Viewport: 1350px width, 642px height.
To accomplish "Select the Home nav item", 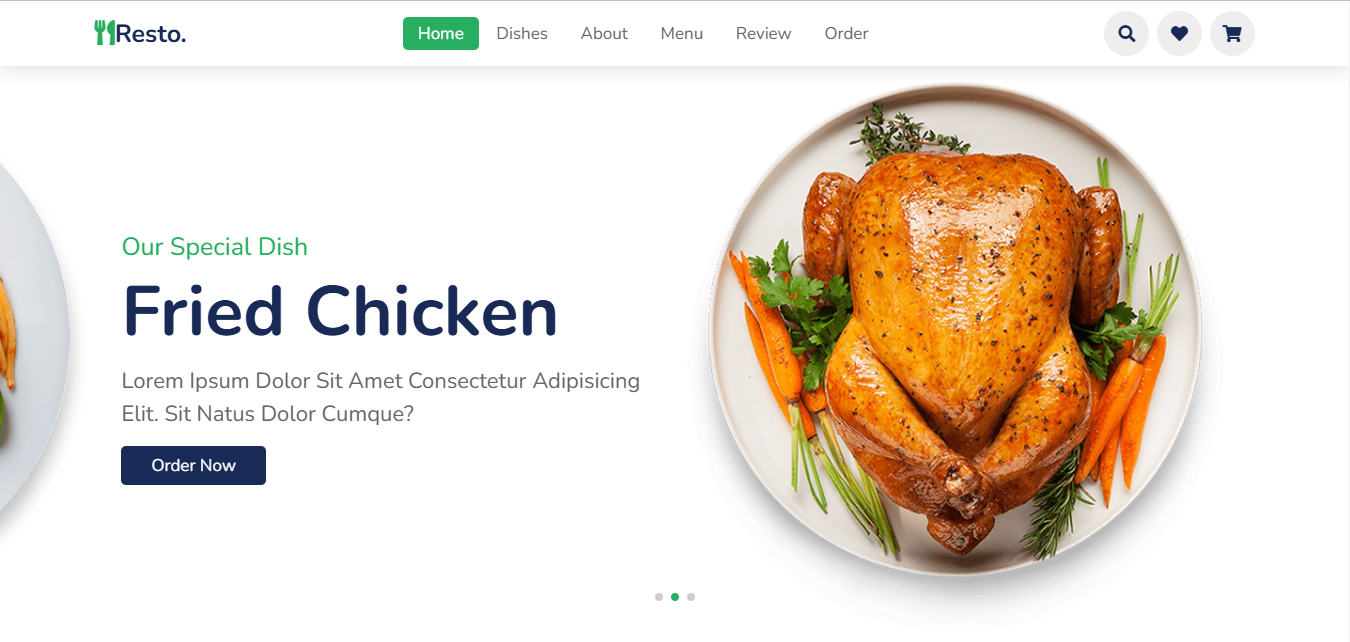I will [x=441, y=33].
